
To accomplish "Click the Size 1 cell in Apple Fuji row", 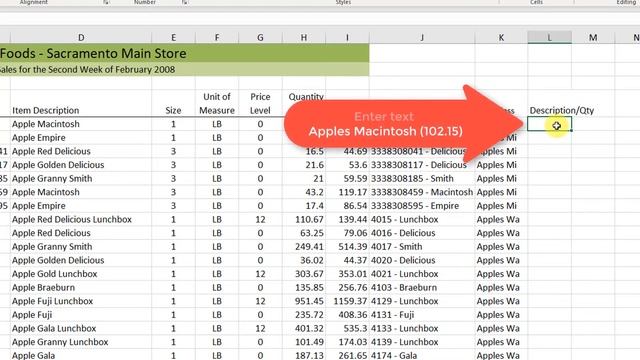I will click(173, 315).
